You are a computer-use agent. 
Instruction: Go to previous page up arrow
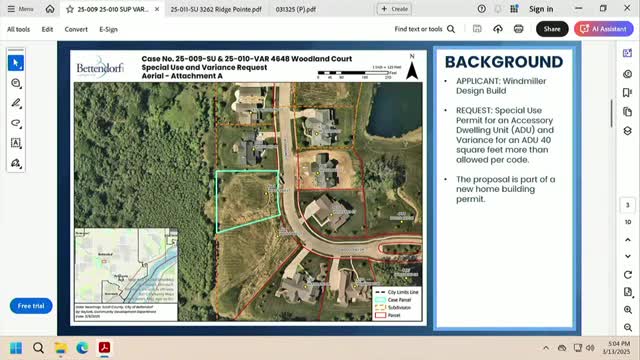[628, 240]
